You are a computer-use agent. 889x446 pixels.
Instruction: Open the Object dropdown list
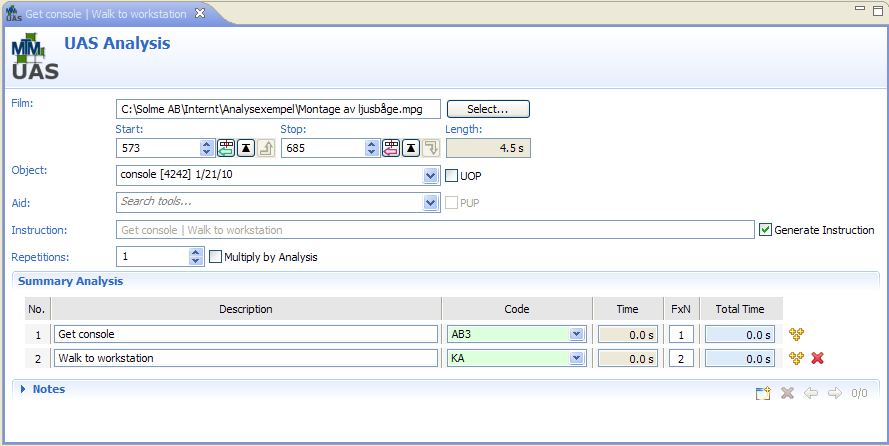coord(430,176)
